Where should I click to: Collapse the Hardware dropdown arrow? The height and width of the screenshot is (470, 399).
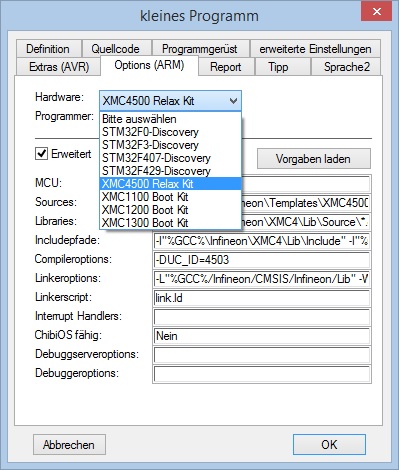(x=233, y=101)
